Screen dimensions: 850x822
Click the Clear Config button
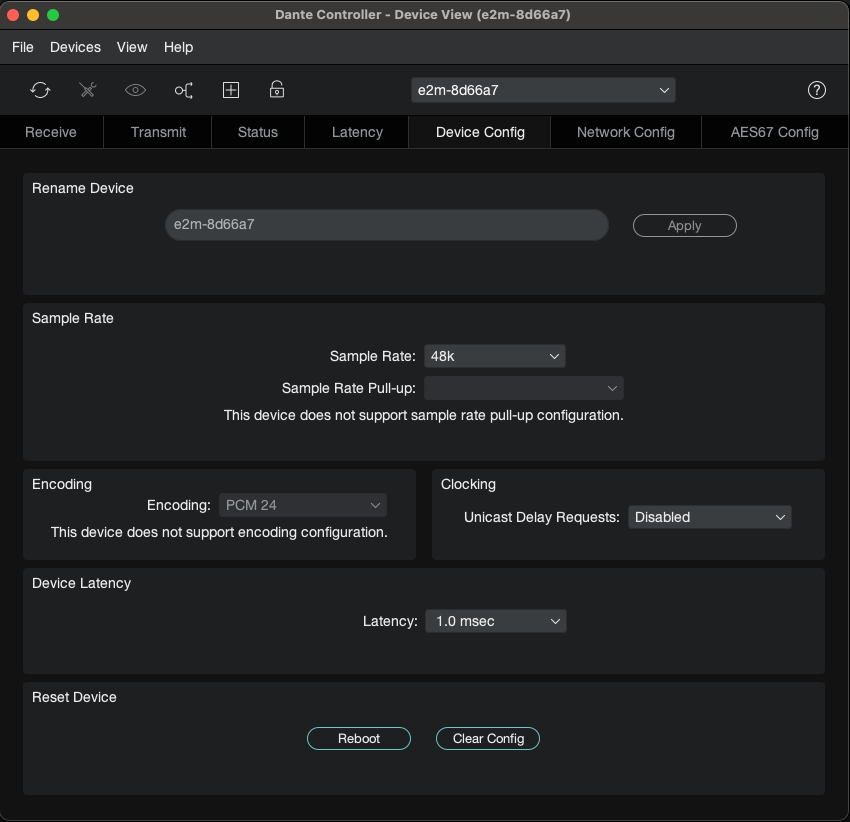tap(488, 738)
